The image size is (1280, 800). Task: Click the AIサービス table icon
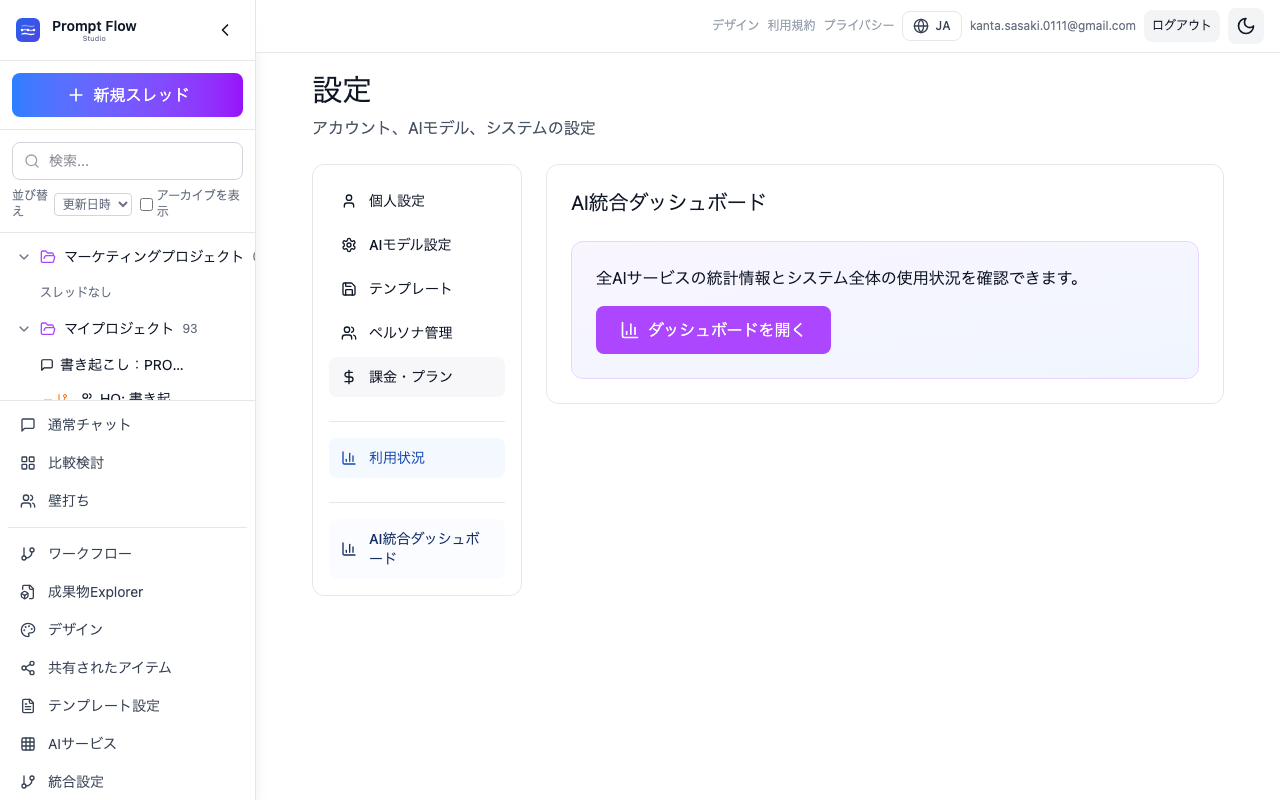coord(28,744)
